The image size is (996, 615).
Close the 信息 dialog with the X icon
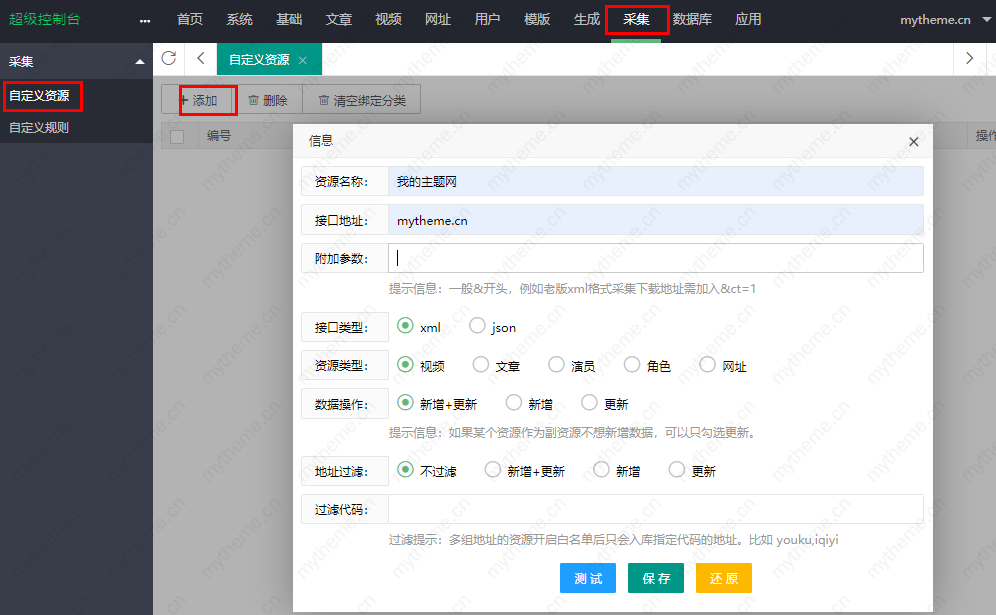pyautogui.click(x=913, y=141)
